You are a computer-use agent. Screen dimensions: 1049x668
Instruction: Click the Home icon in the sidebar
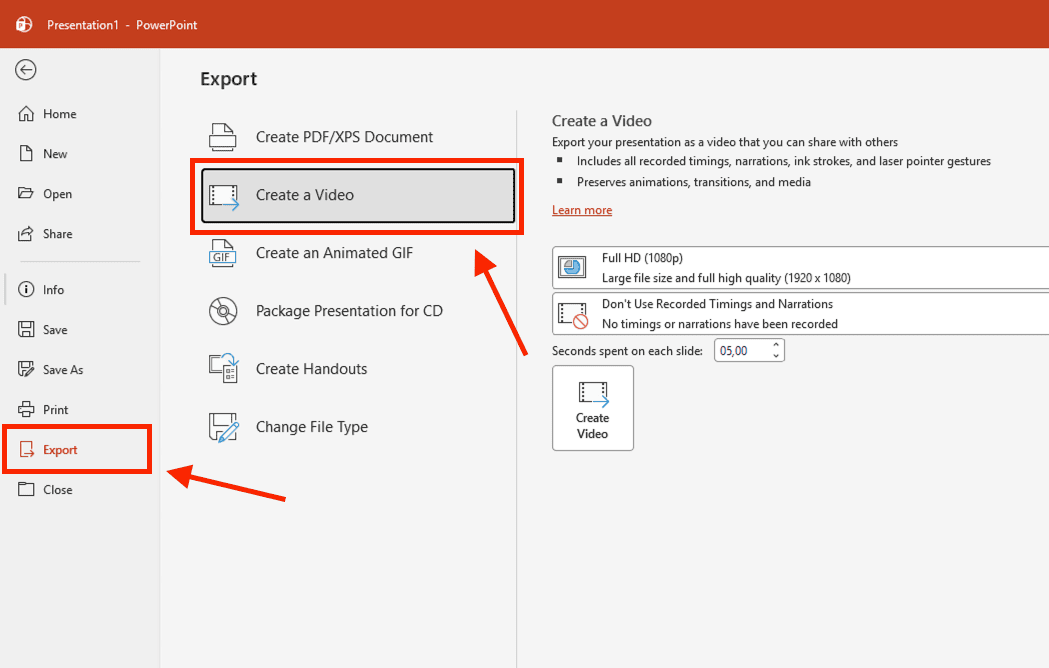pos(26,114)
